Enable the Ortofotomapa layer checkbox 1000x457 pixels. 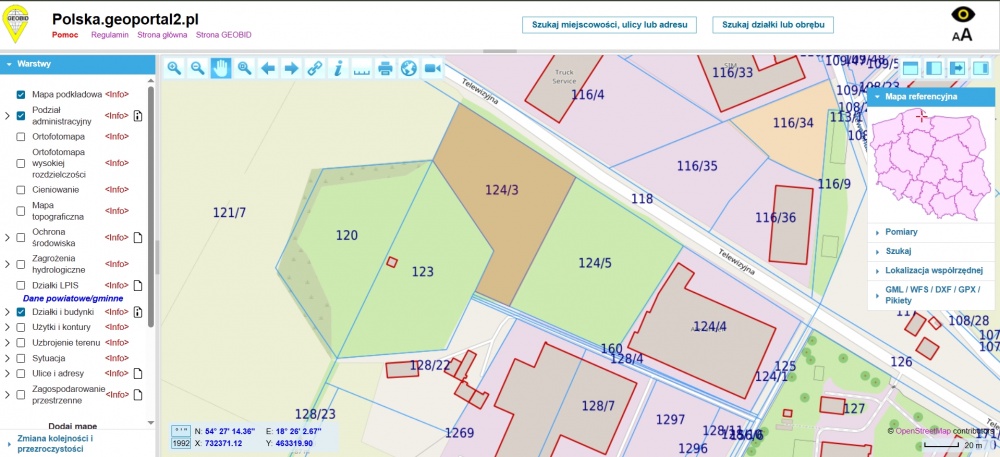pyautogui.click(x=20, y=136)
